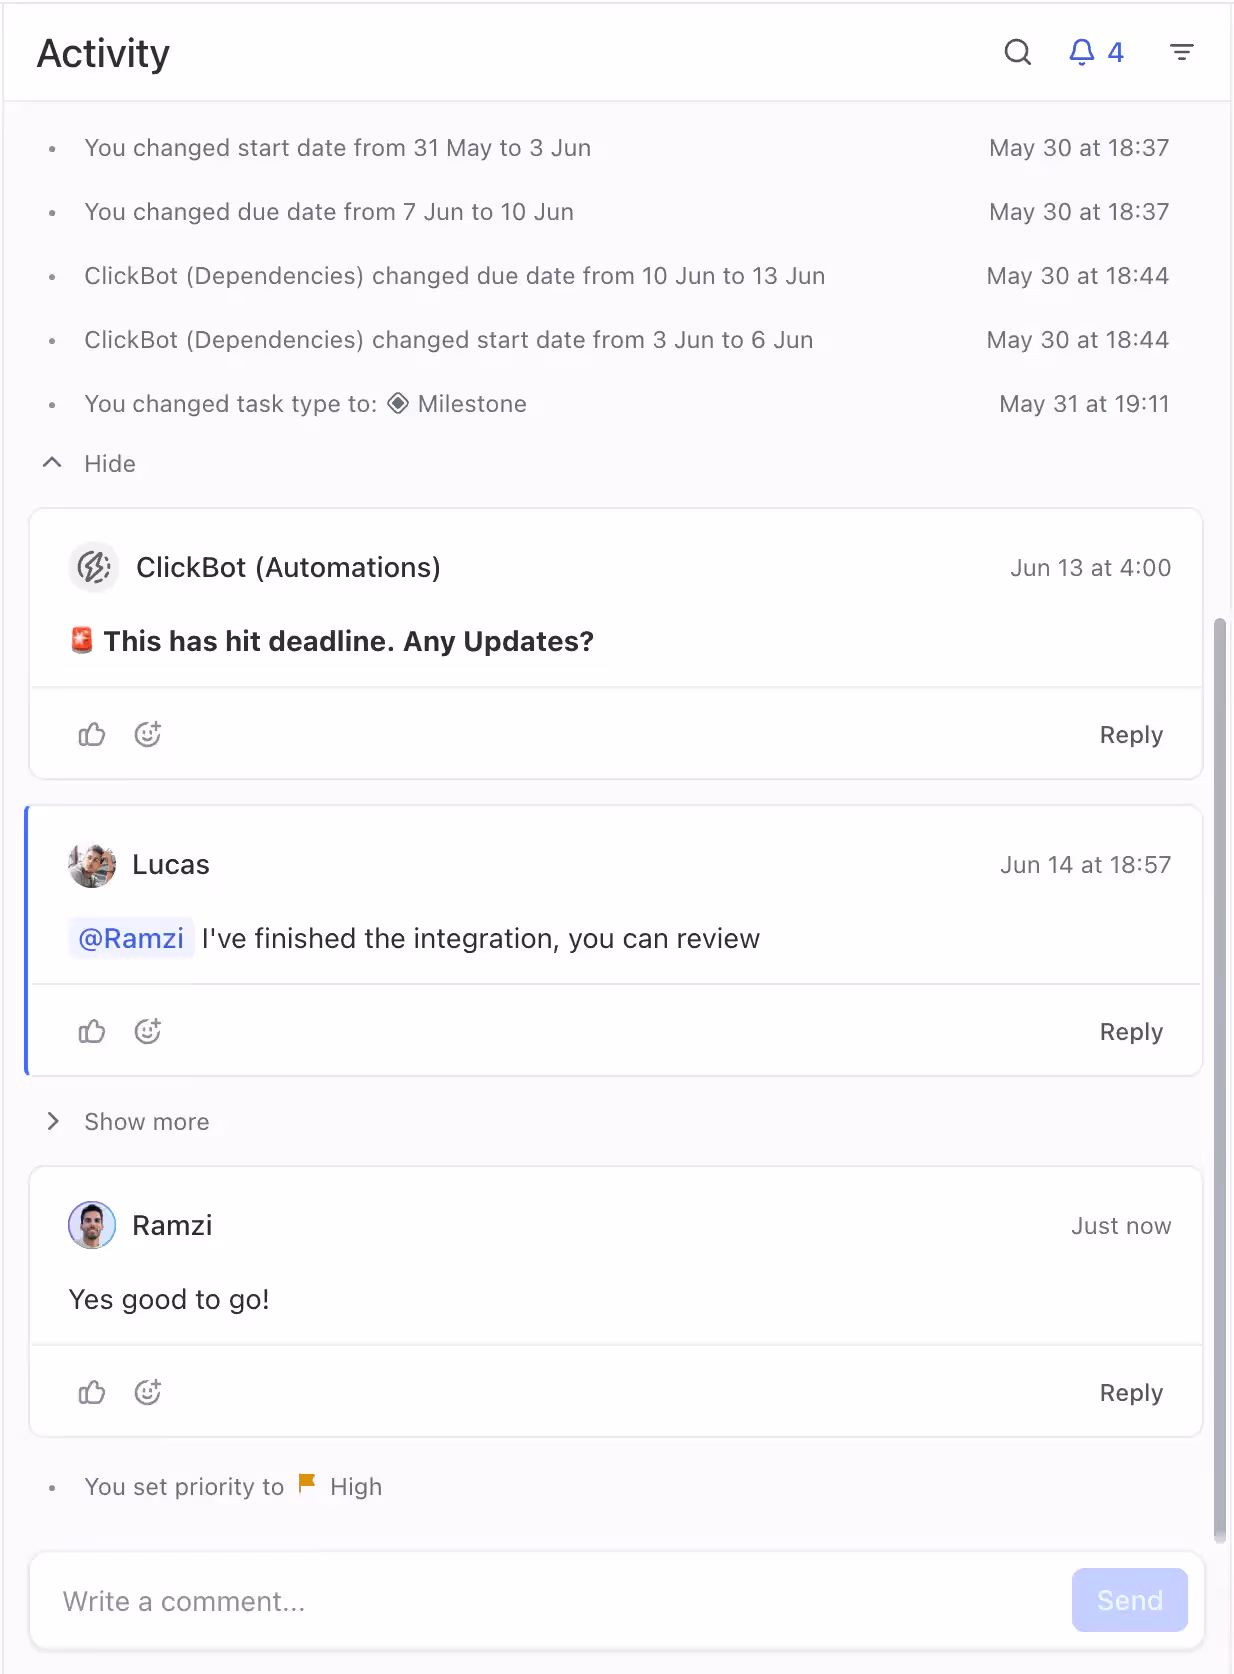This screenshot has width=1234, height=1674.
Task: Like the ClickBot deadline comment
Action: point(92,735)
